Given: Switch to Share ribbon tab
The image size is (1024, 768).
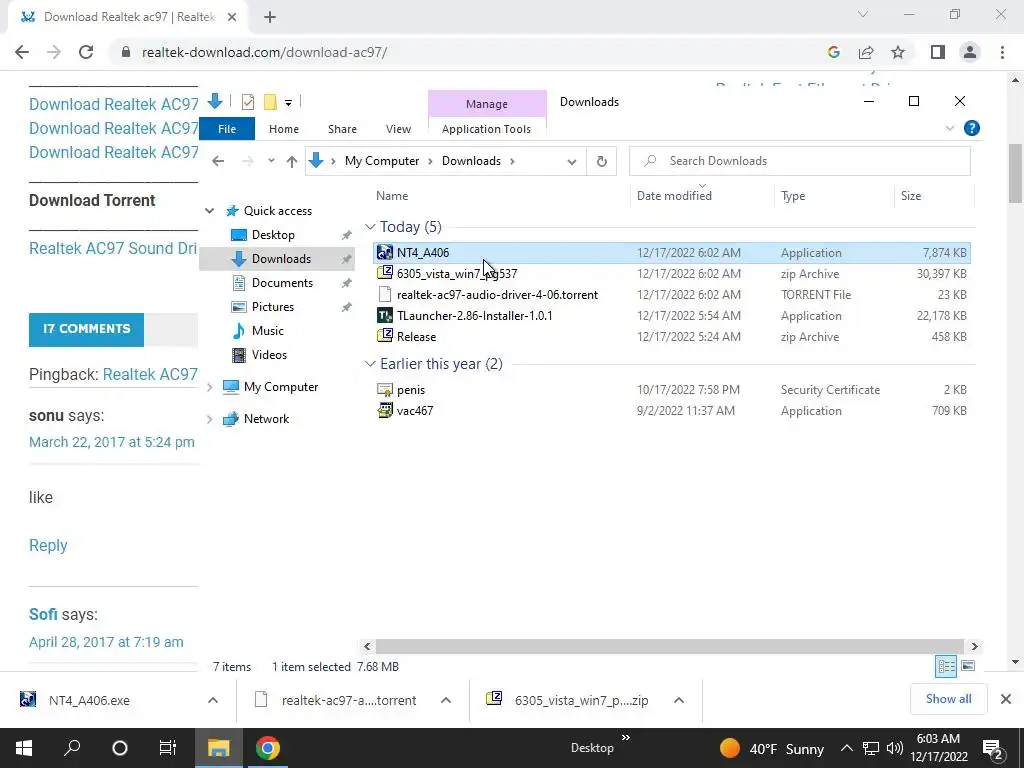Looking at the screenshot, I should (342, 129).
